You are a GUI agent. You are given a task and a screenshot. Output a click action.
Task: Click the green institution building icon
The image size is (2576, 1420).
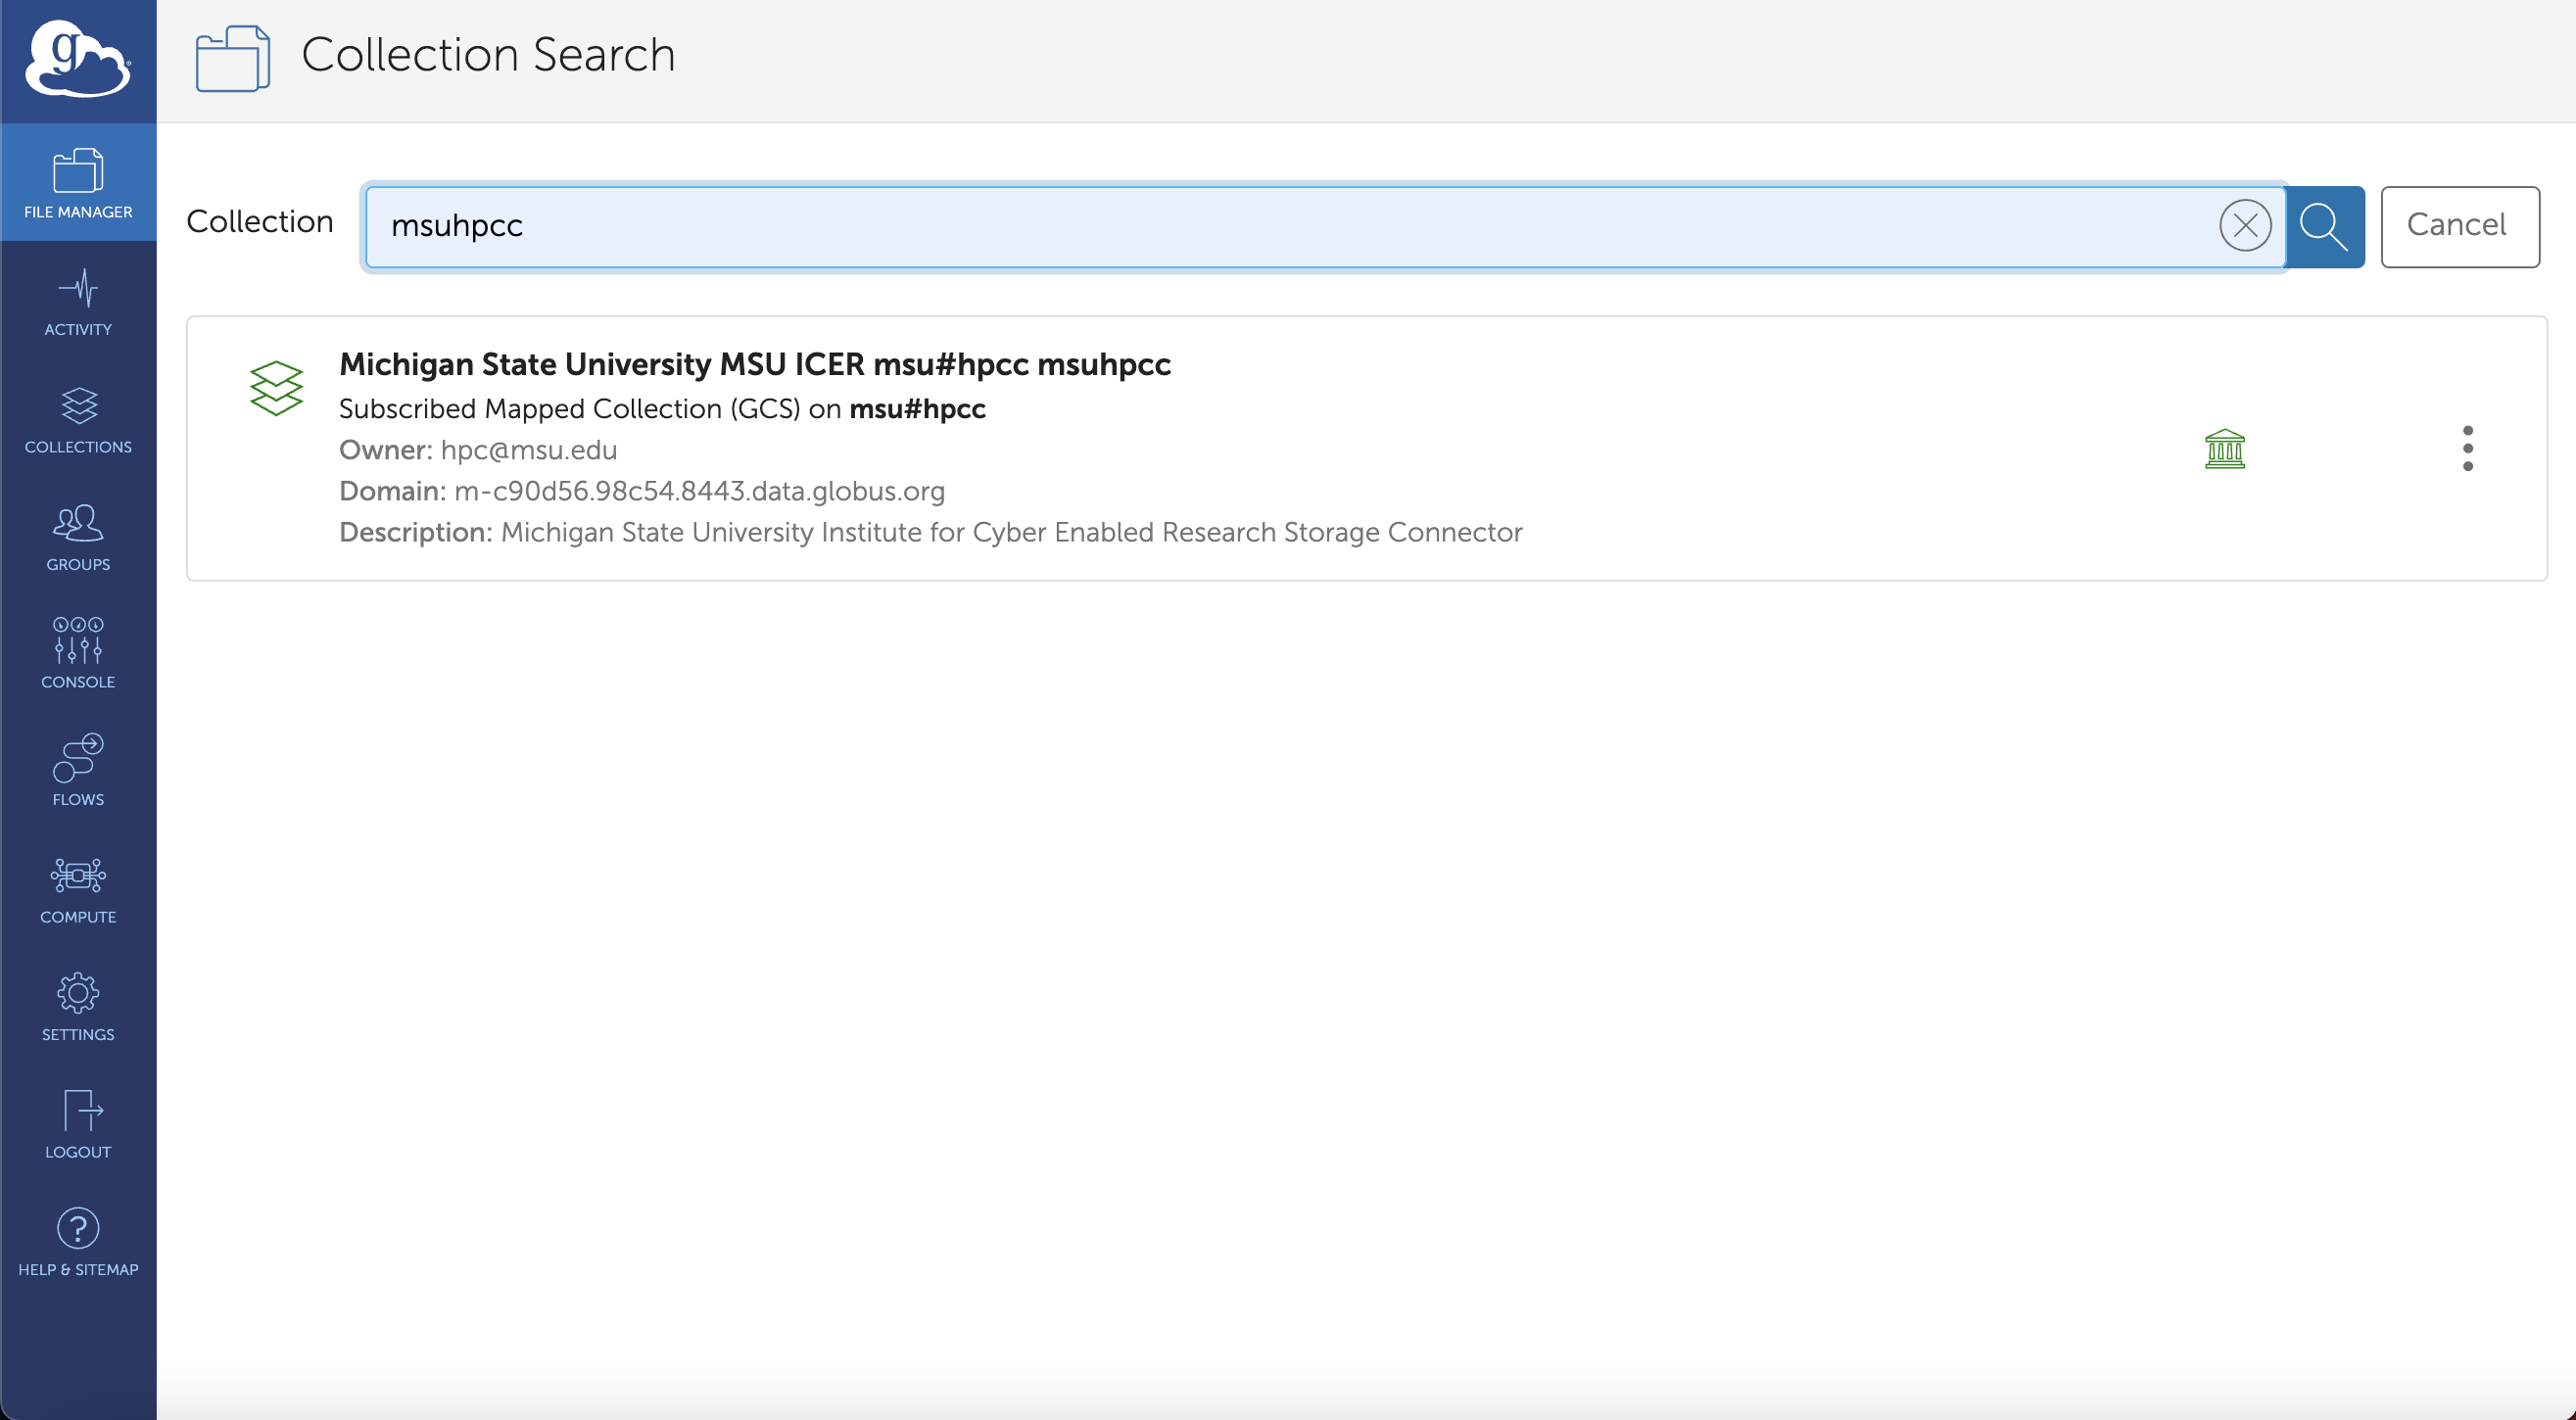tap(2225, 449)
